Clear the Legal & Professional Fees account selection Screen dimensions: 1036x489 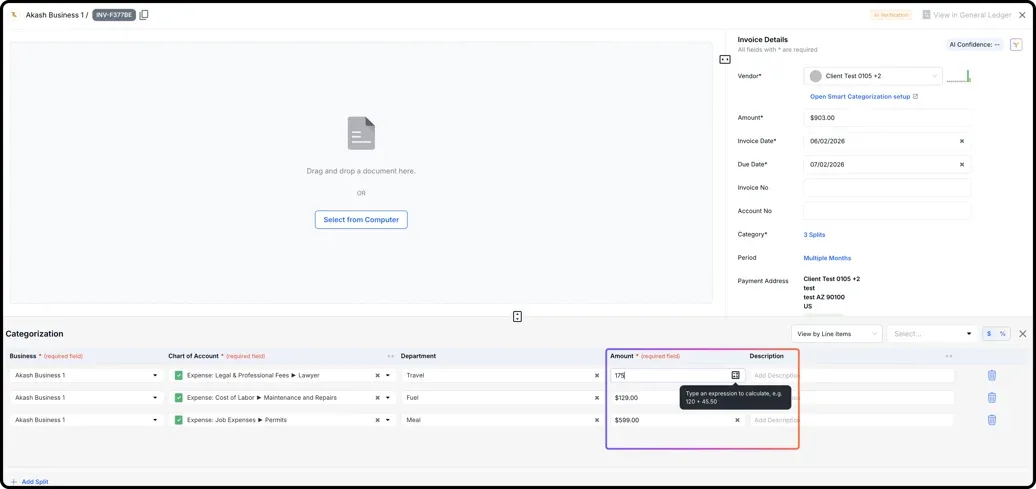pyautogui.click(x=378, y=375)
